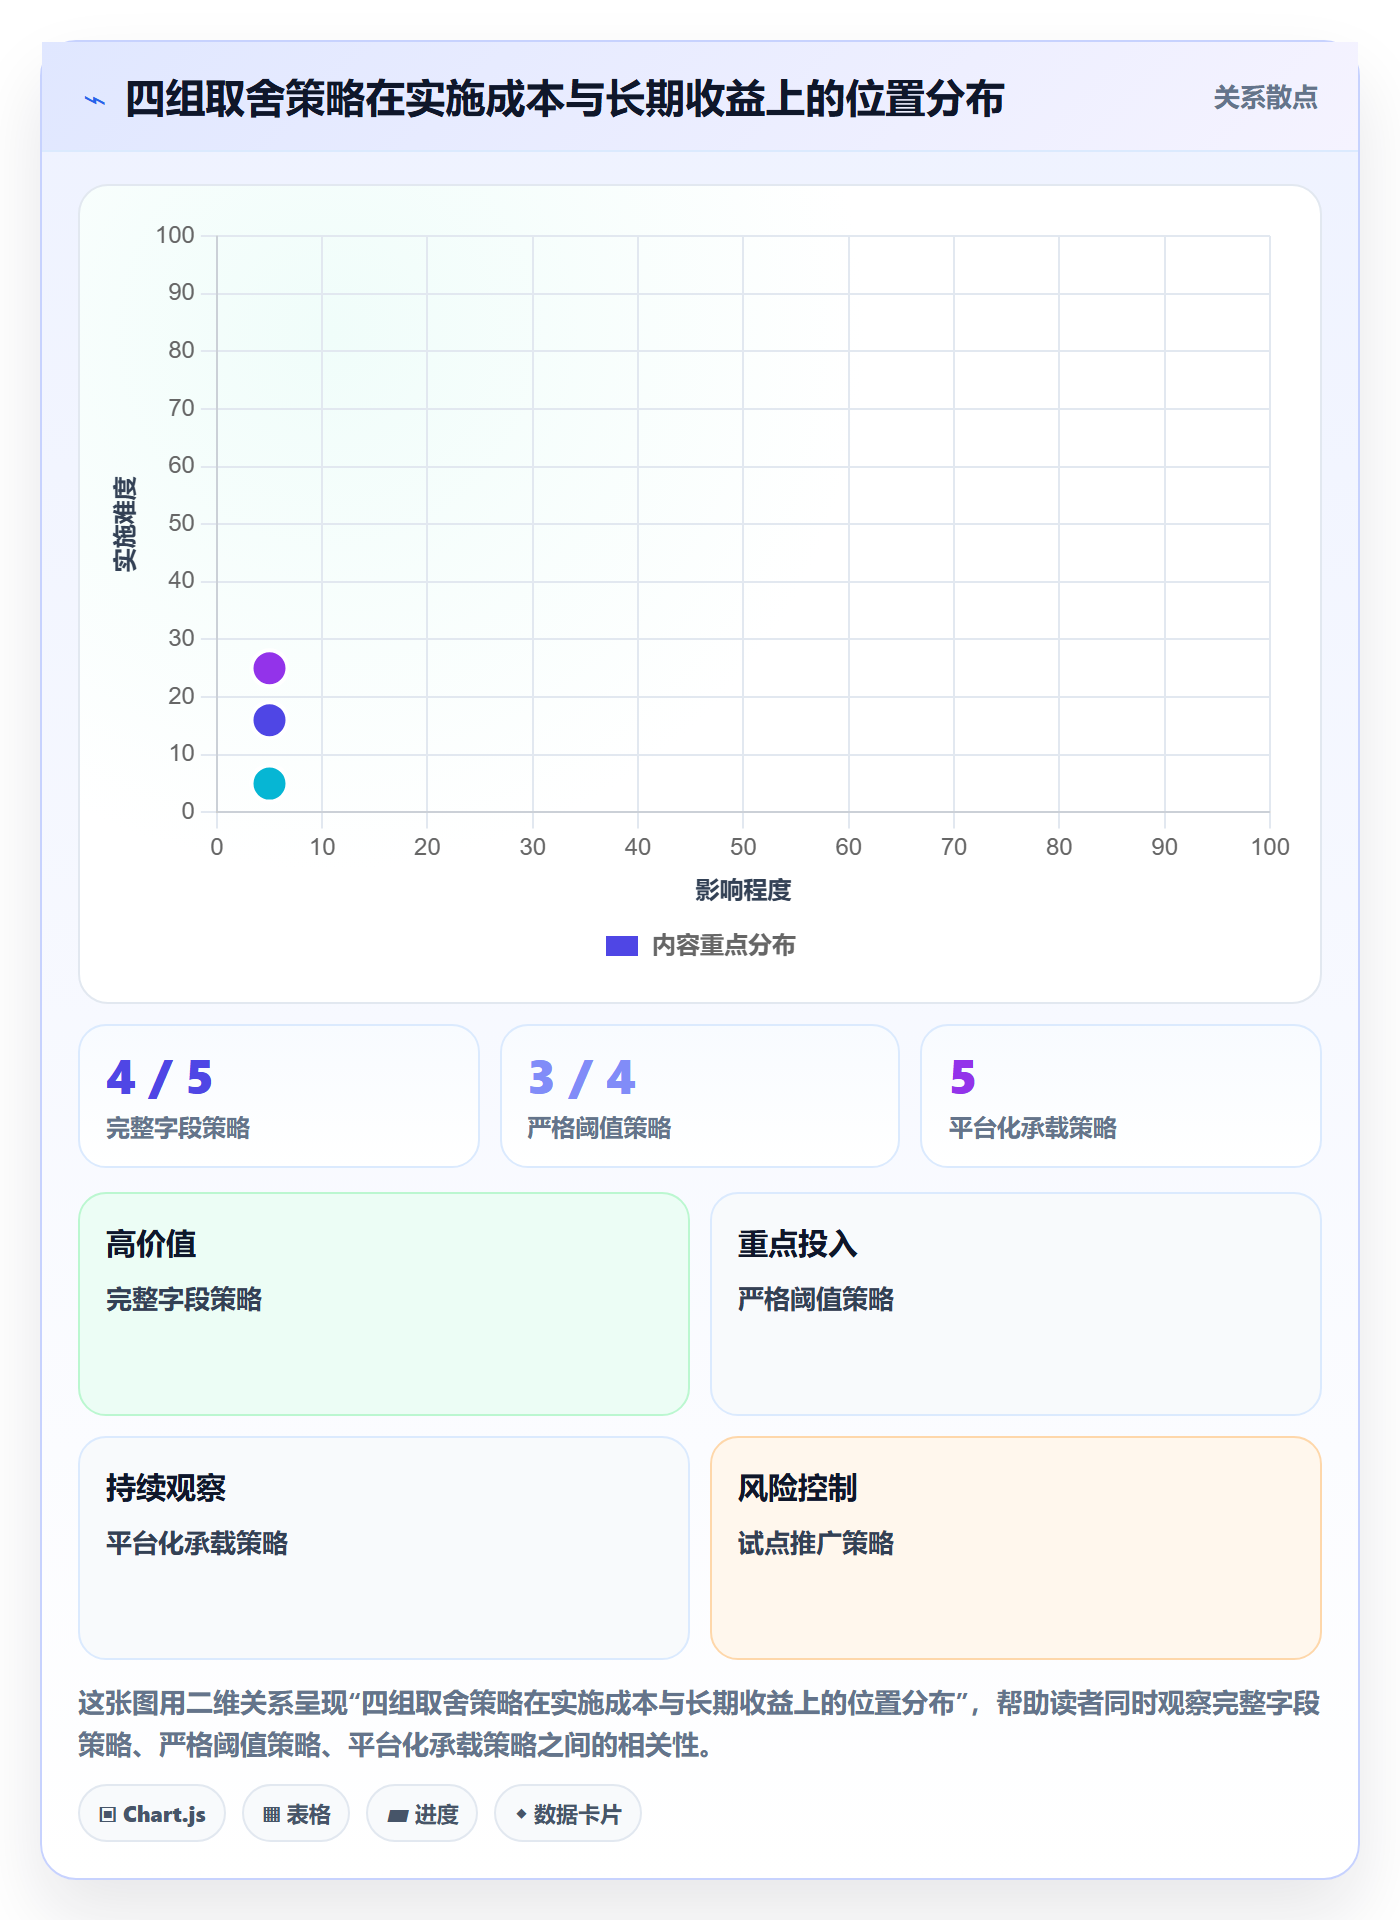The height and width of the screenshot is (1920, 1400).
Task: Click 严格阈值策略 label under 3 / 4
Action: [600, 1128]
